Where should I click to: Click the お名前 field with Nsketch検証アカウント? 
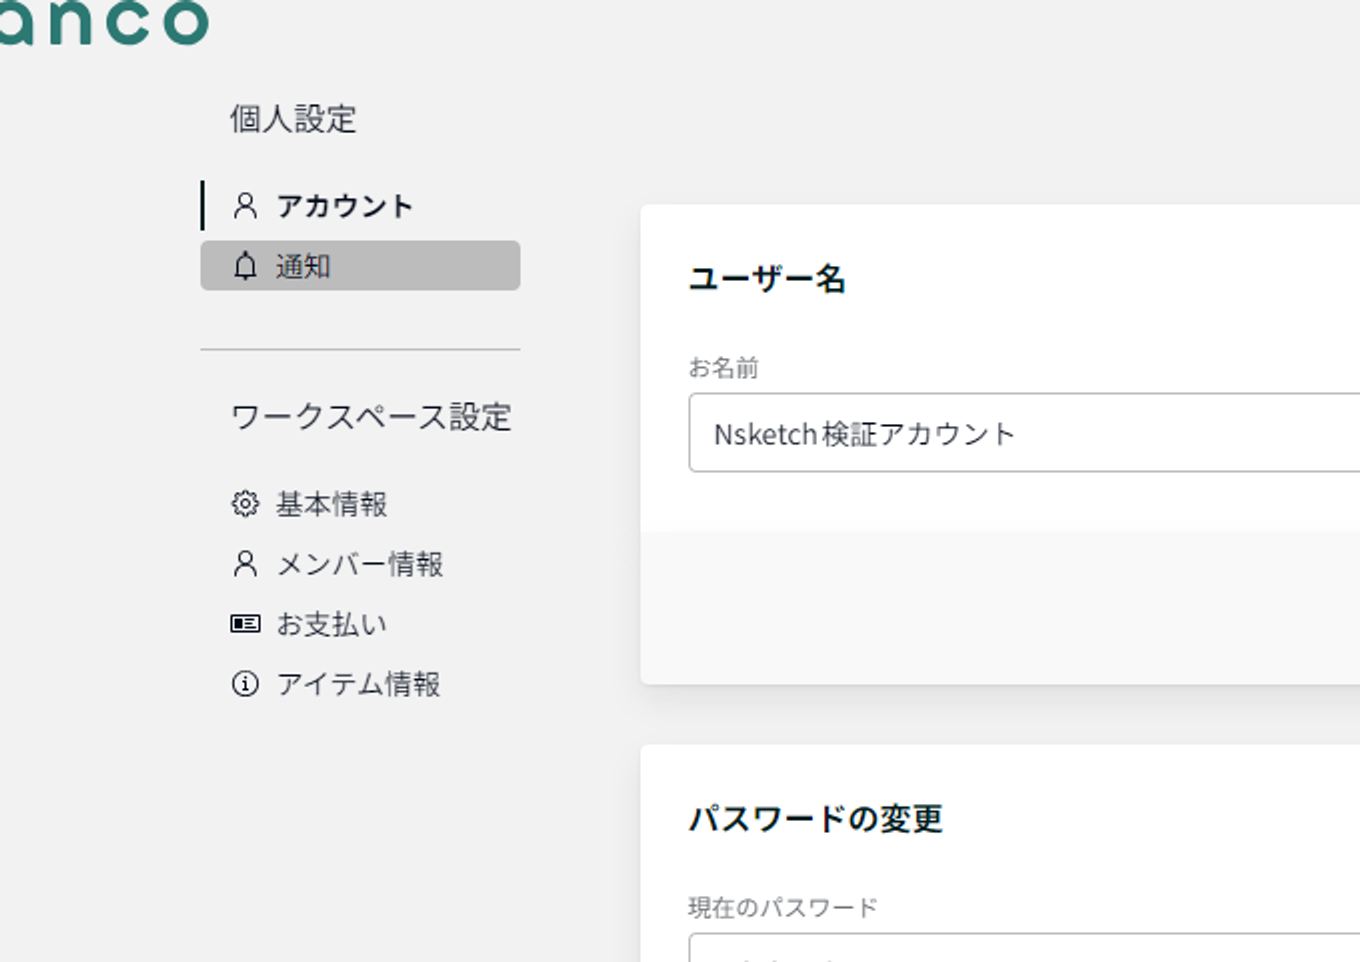point(1024,433)
